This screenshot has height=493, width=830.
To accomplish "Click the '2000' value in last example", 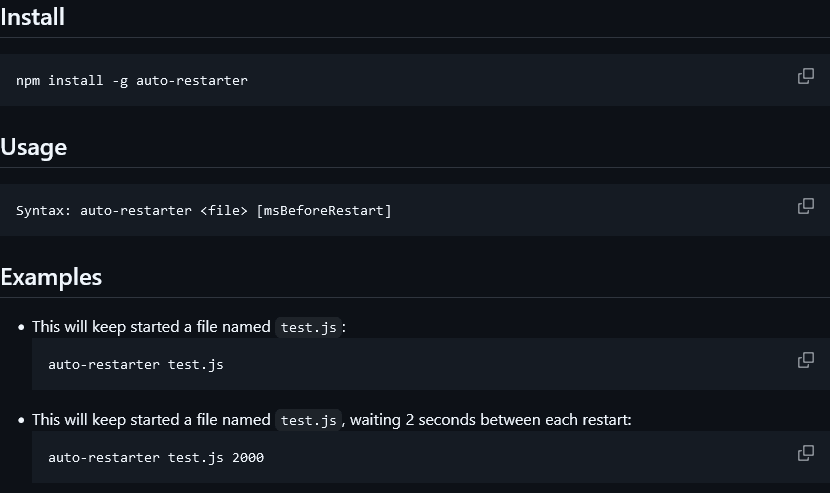I will pos(248,458).
